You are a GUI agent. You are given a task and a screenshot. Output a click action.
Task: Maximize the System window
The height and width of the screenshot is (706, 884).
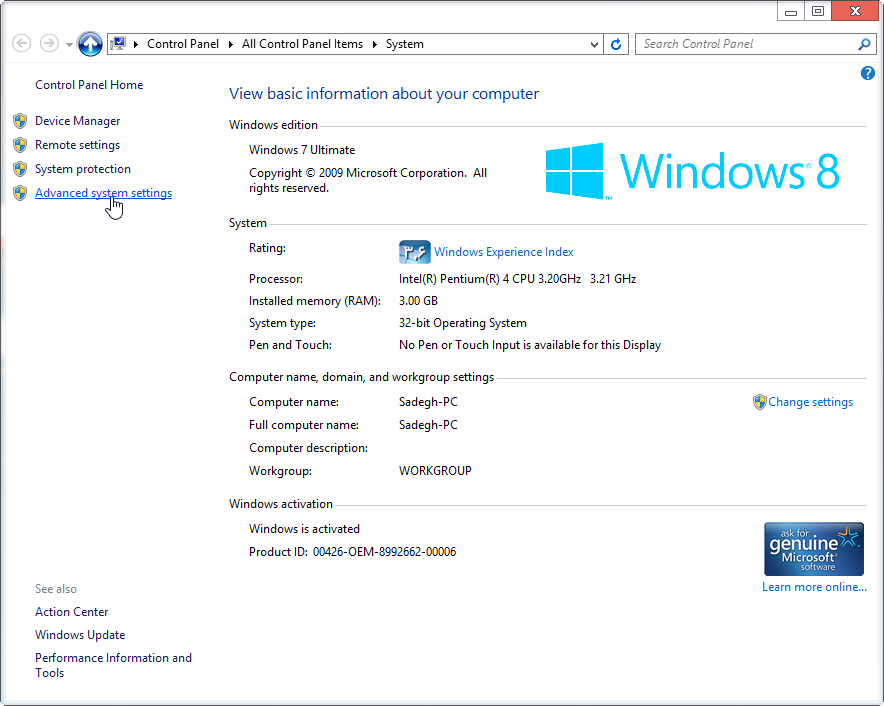tap(818, 11)
